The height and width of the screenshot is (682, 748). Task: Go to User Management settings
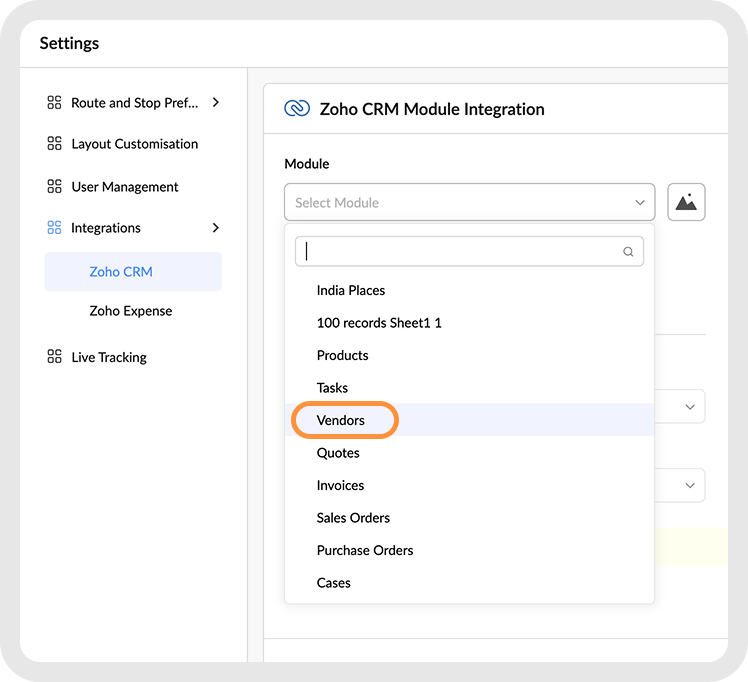pos(125,187)
